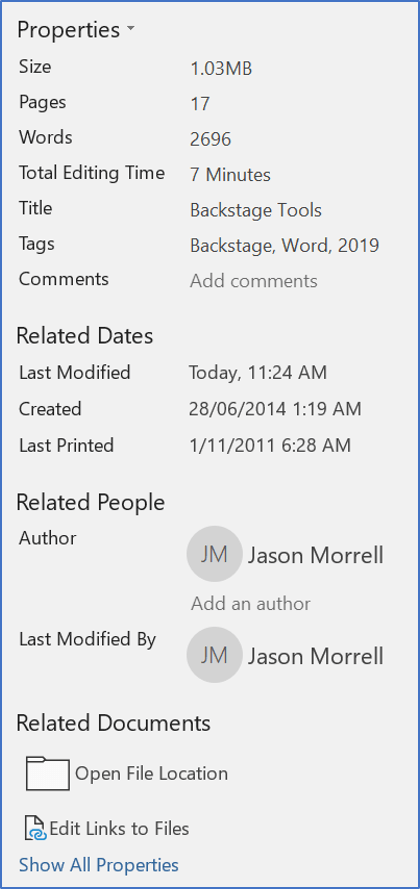
Task: Open the Properties dropdown arrow
Action: pyautogui.click(x=130, y=28)
